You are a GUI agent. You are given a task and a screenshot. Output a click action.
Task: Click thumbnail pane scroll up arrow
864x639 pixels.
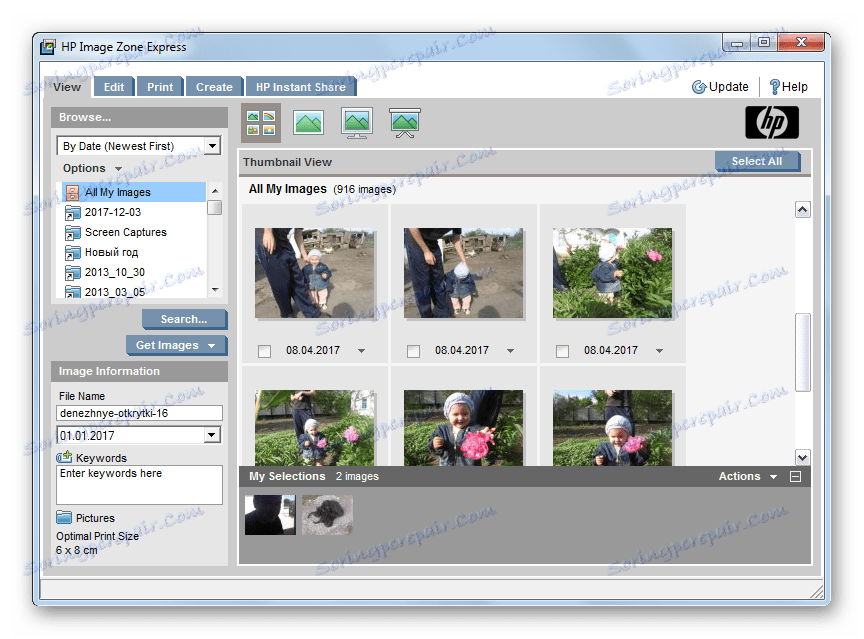(803, 209)
